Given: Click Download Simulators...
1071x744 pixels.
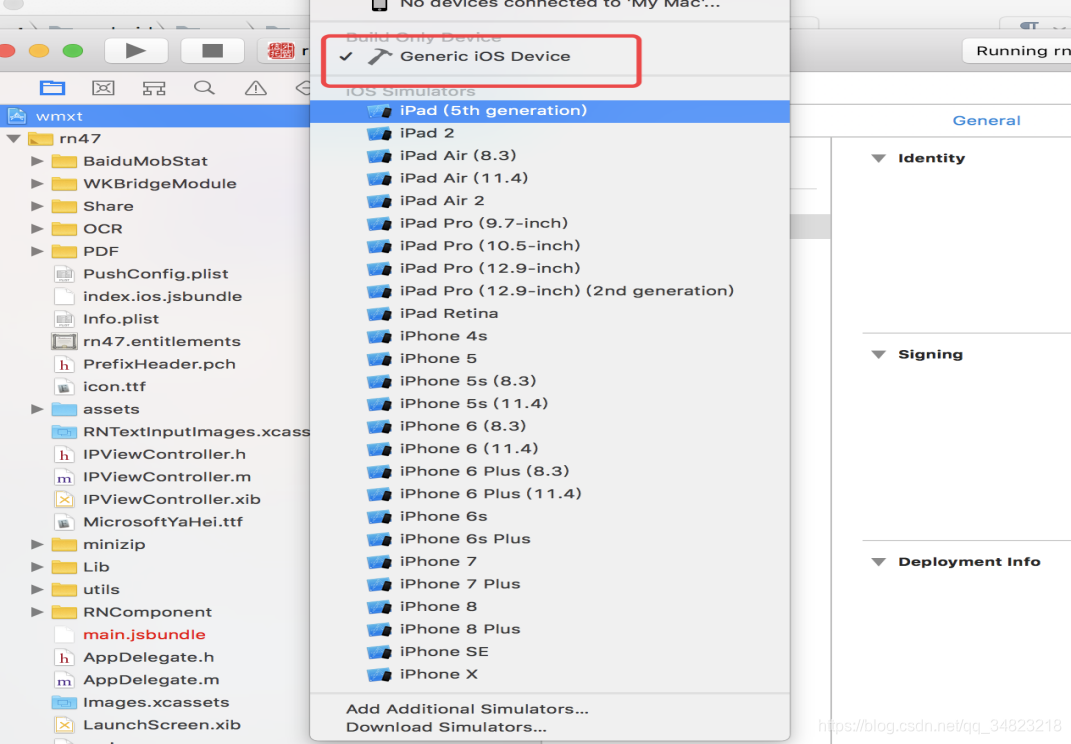Looking at the screenshot, I should click(x=550, y=728).
